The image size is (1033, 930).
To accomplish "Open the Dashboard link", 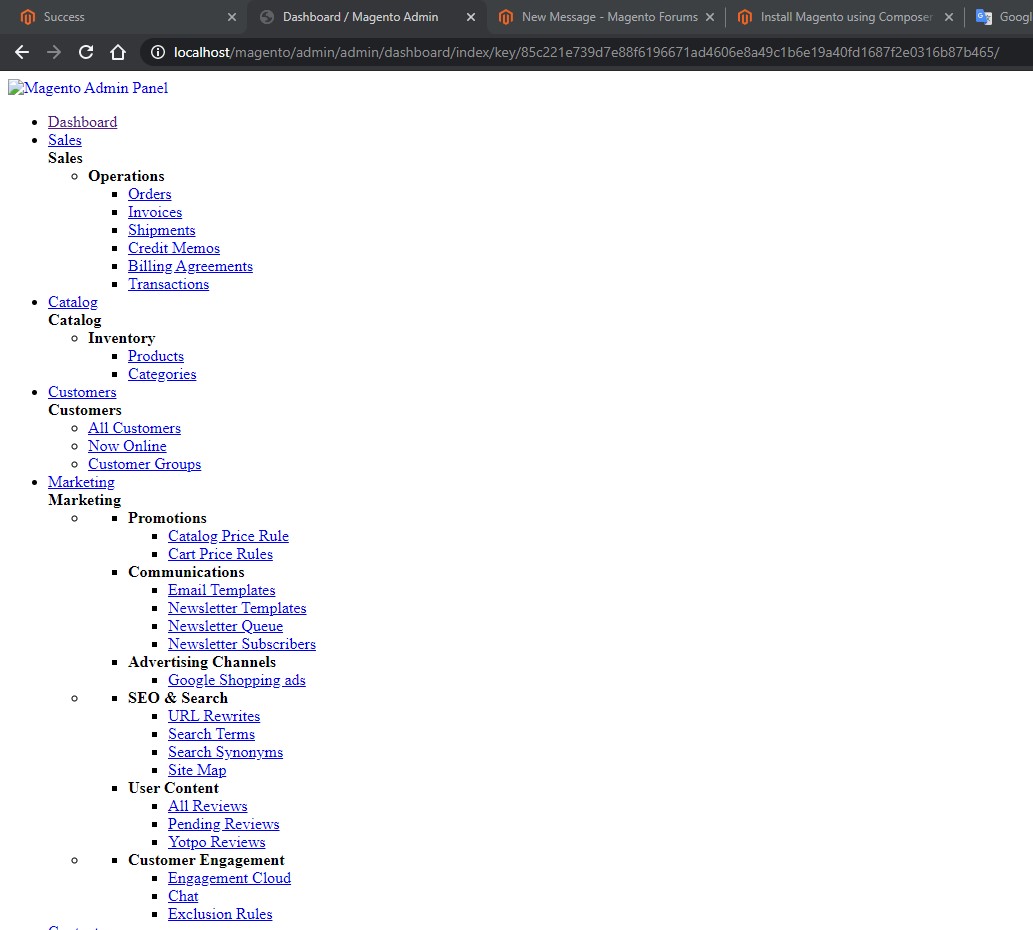I will (82, 122).
